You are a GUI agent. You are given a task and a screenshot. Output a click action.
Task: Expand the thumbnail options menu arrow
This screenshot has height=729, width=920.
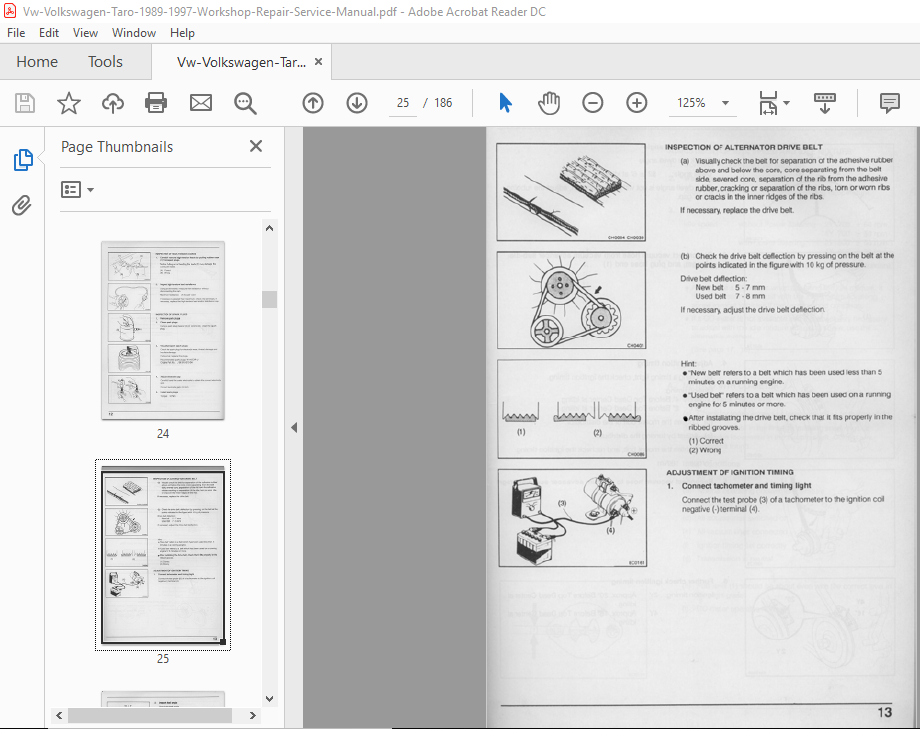[90, 190]
